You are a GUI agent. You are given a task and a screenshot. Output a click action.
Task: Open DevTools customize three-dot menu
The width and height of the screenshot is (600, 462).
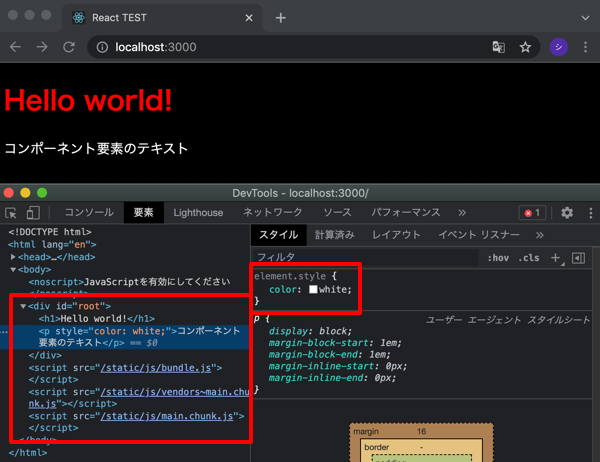coord(591,213)
